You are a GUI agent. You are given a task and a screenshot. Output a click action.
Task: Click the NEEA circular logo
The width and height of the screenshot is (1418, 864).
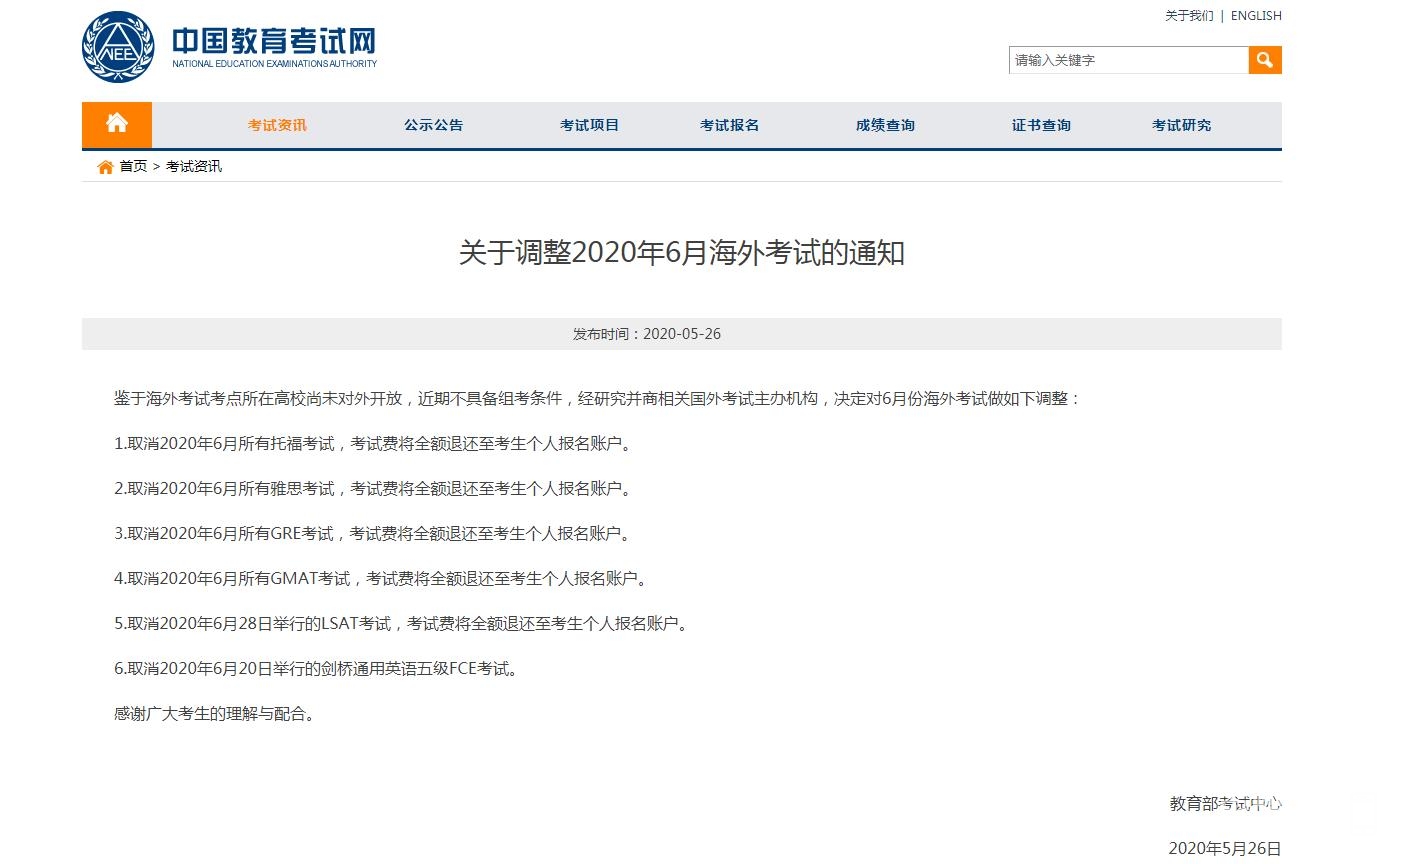coord(118,48)
